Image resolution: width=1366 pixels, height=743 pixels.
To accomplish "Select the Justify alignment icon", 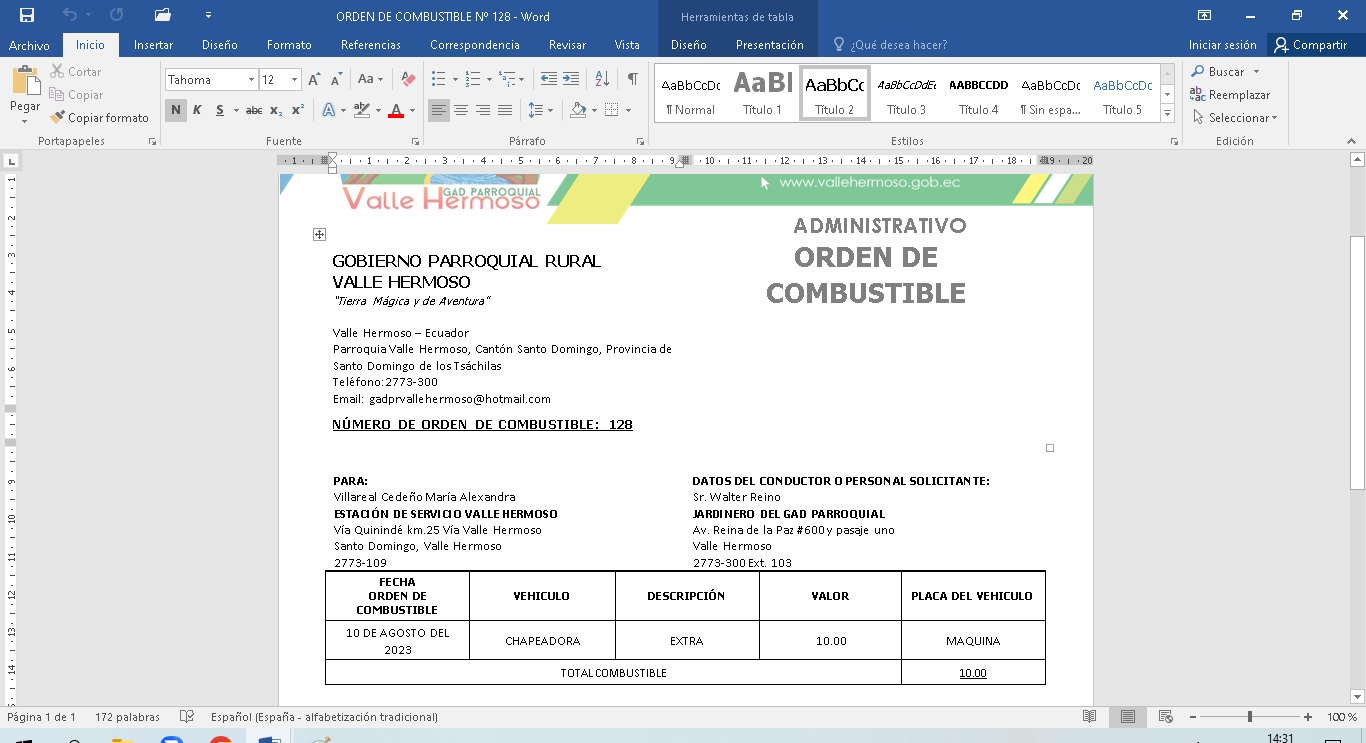I will (505, 110).
